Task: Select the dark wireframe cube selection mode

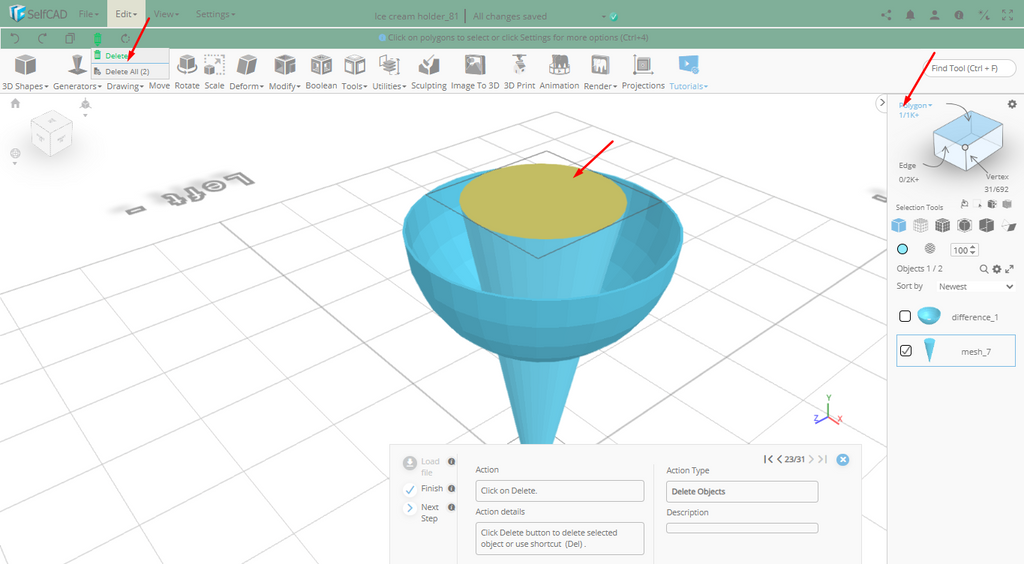Action: pos(942,225)
